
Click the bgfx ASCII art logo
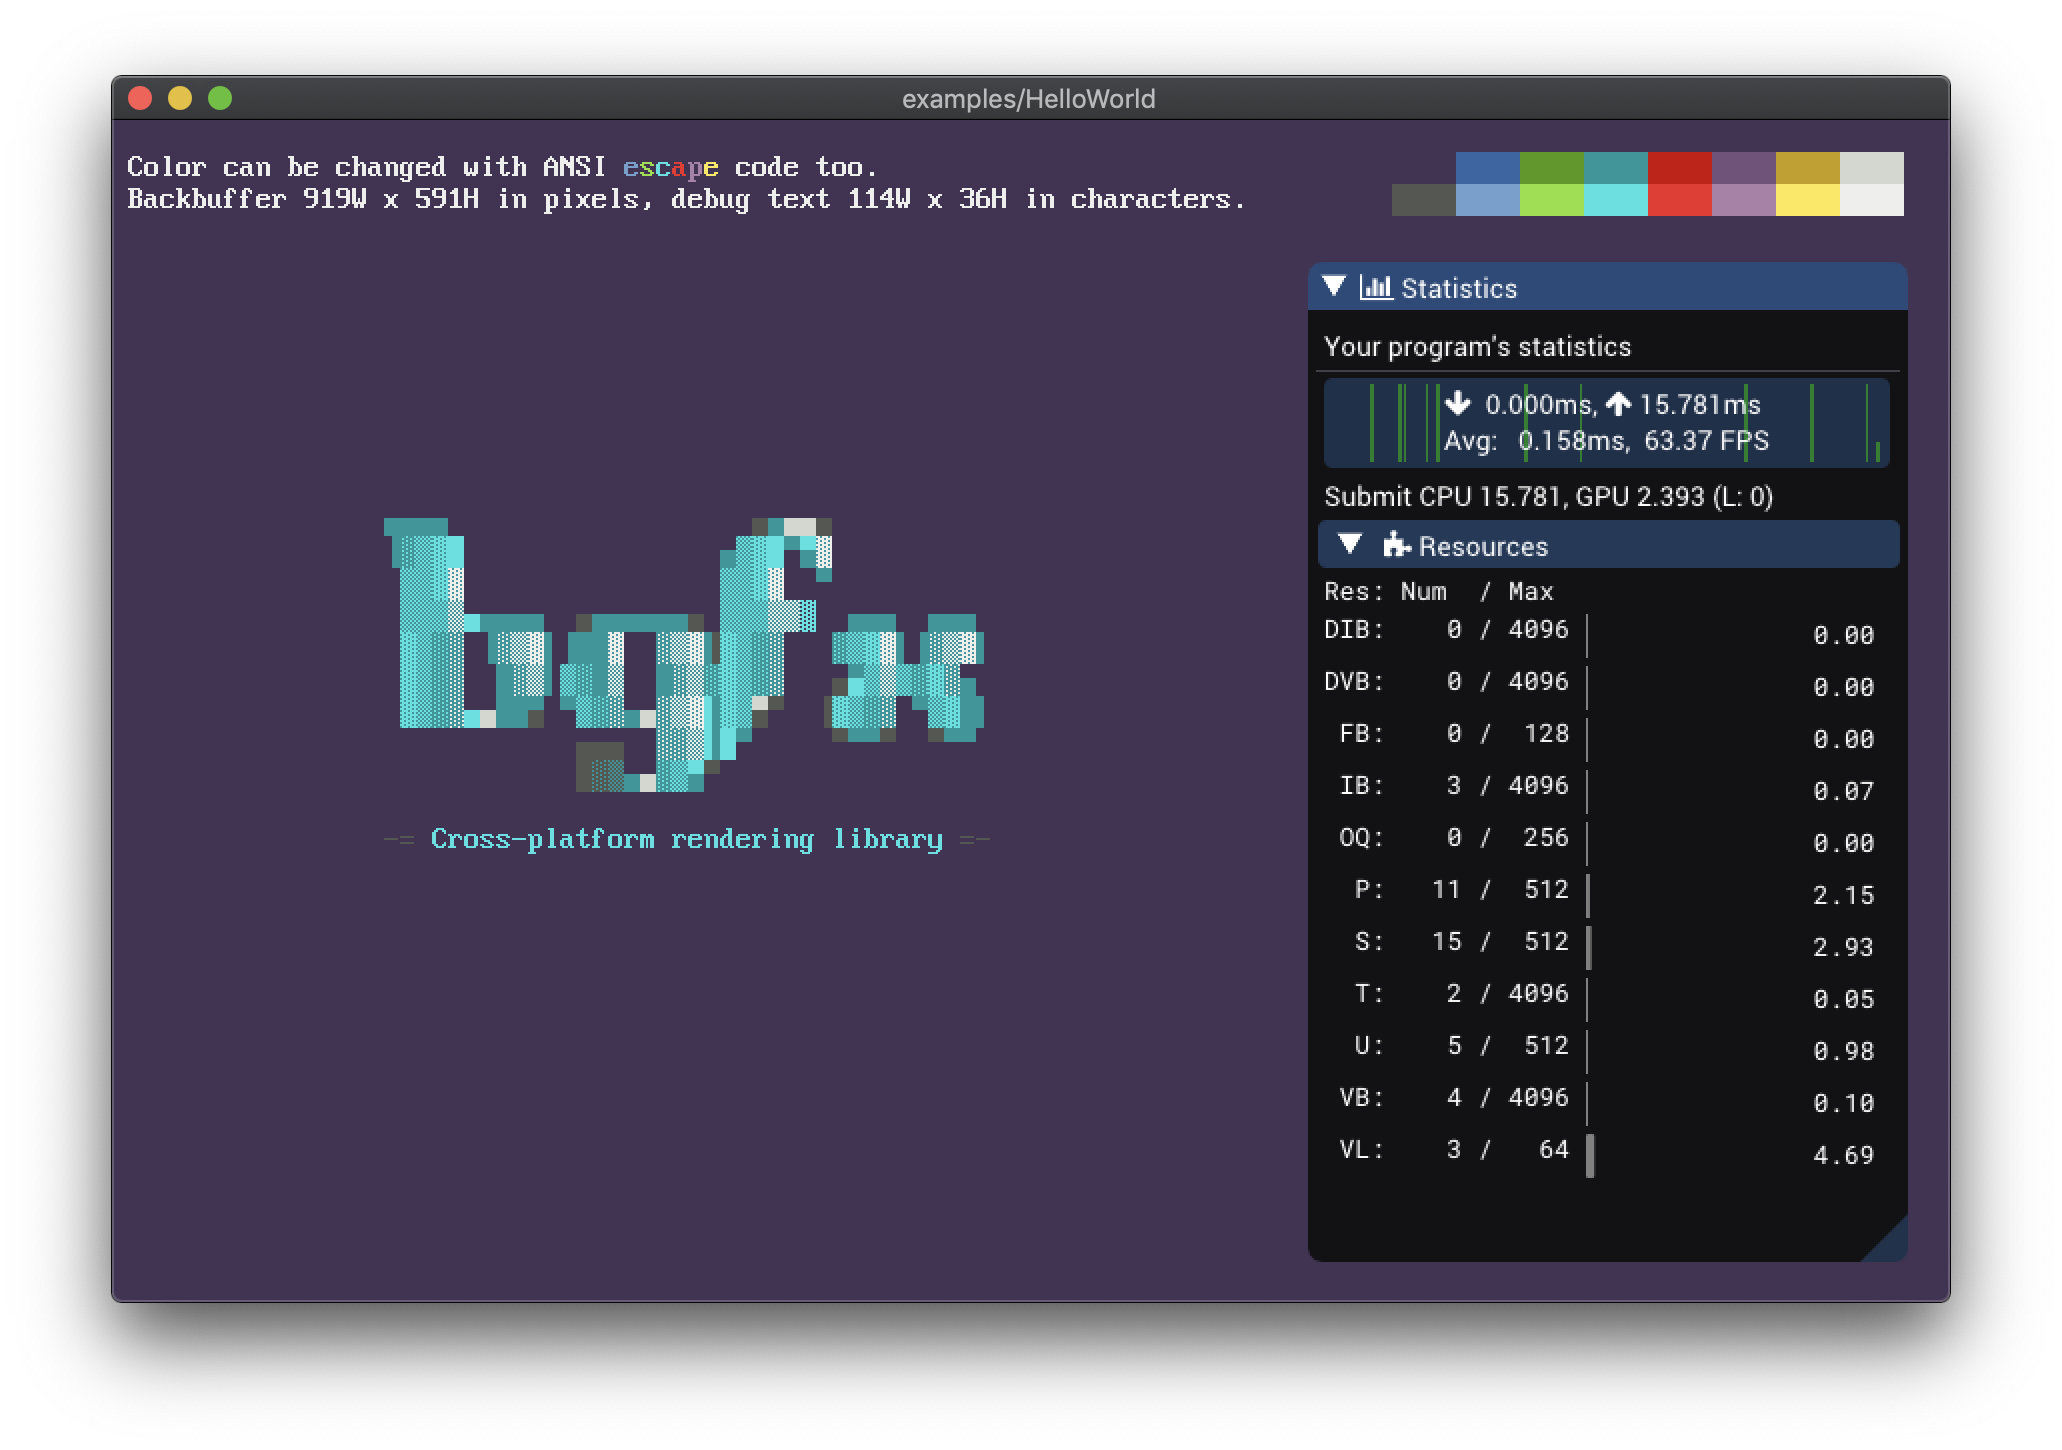point(686,655)
